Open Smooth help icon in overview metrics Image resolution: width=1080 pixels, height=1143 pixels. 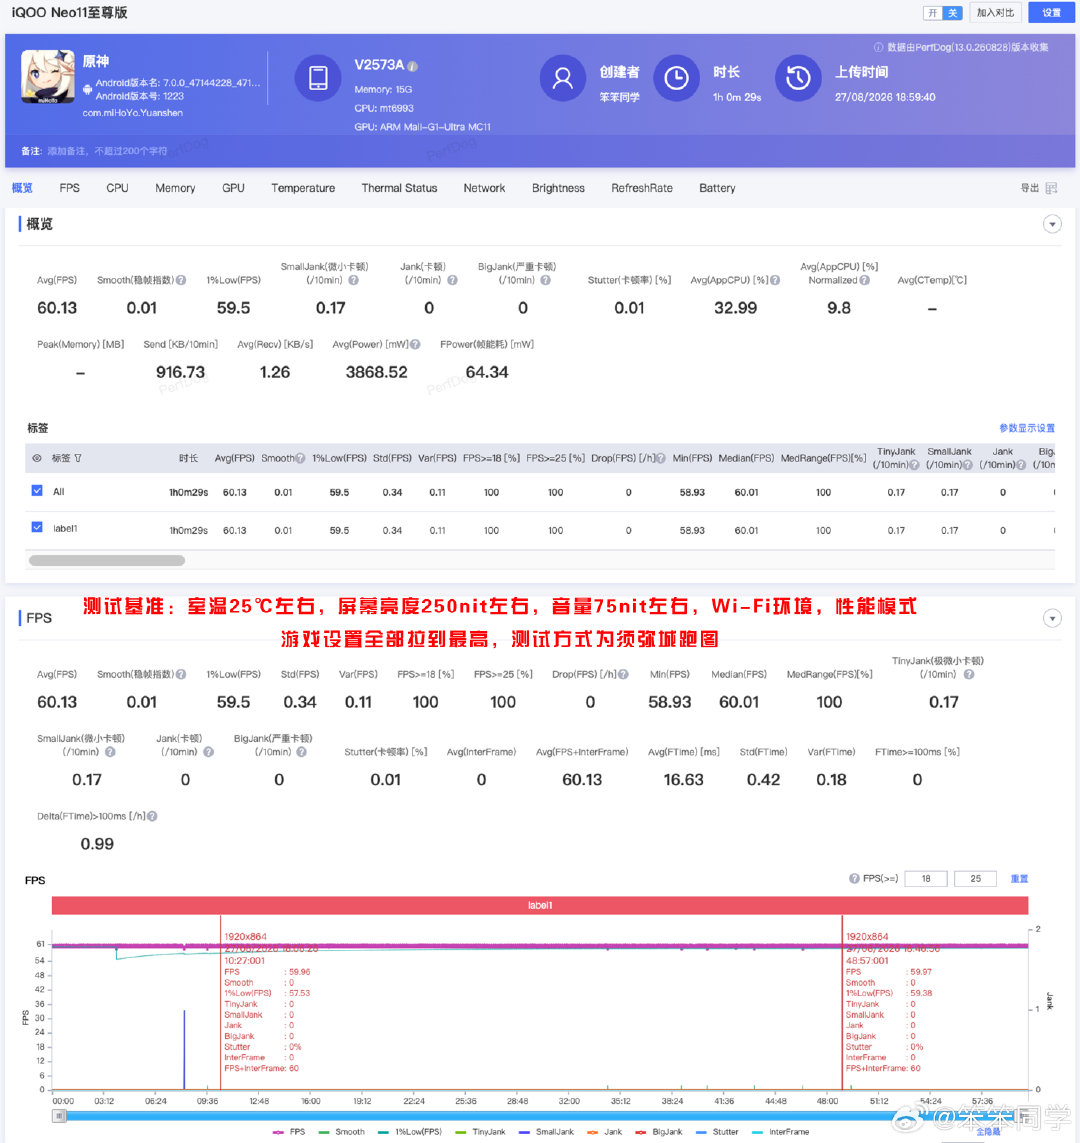click(181, 280)
